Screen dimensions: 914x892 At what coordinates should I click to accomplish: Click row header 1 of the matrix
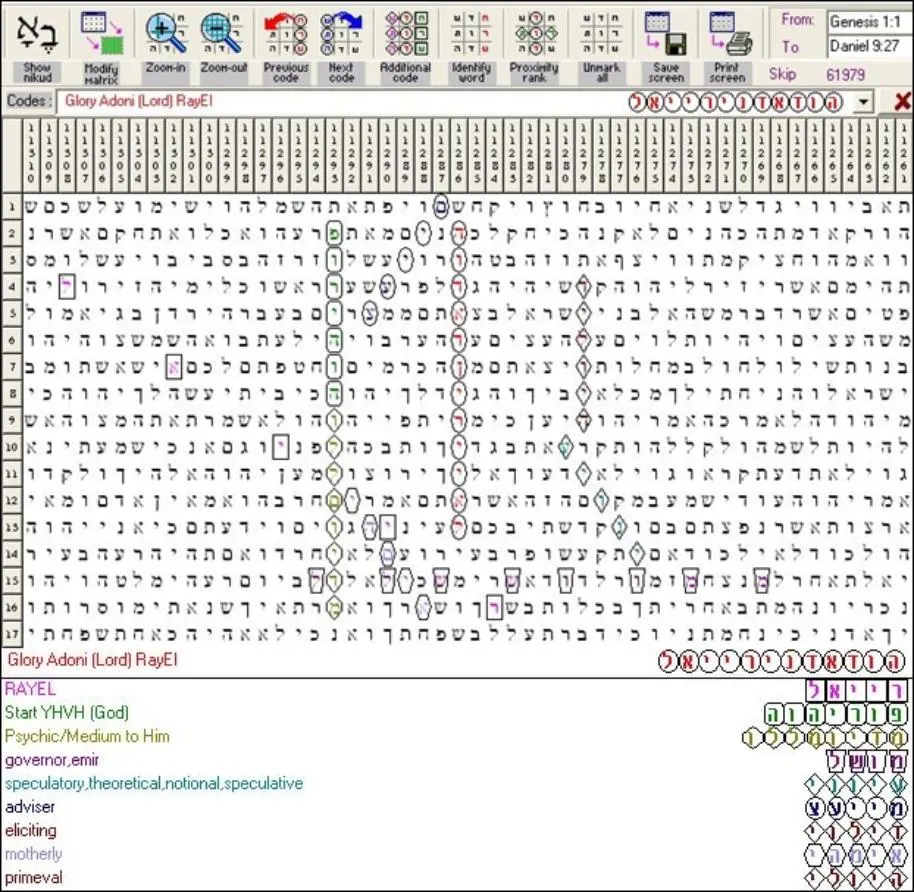pos(12,206)
